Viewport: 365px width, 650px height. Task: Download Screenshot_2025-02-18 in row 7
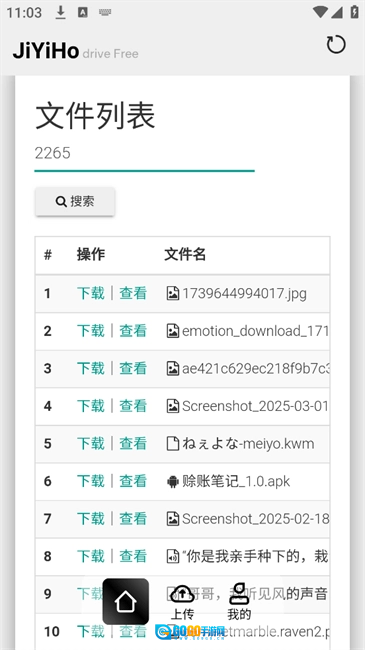click(90, 519)
